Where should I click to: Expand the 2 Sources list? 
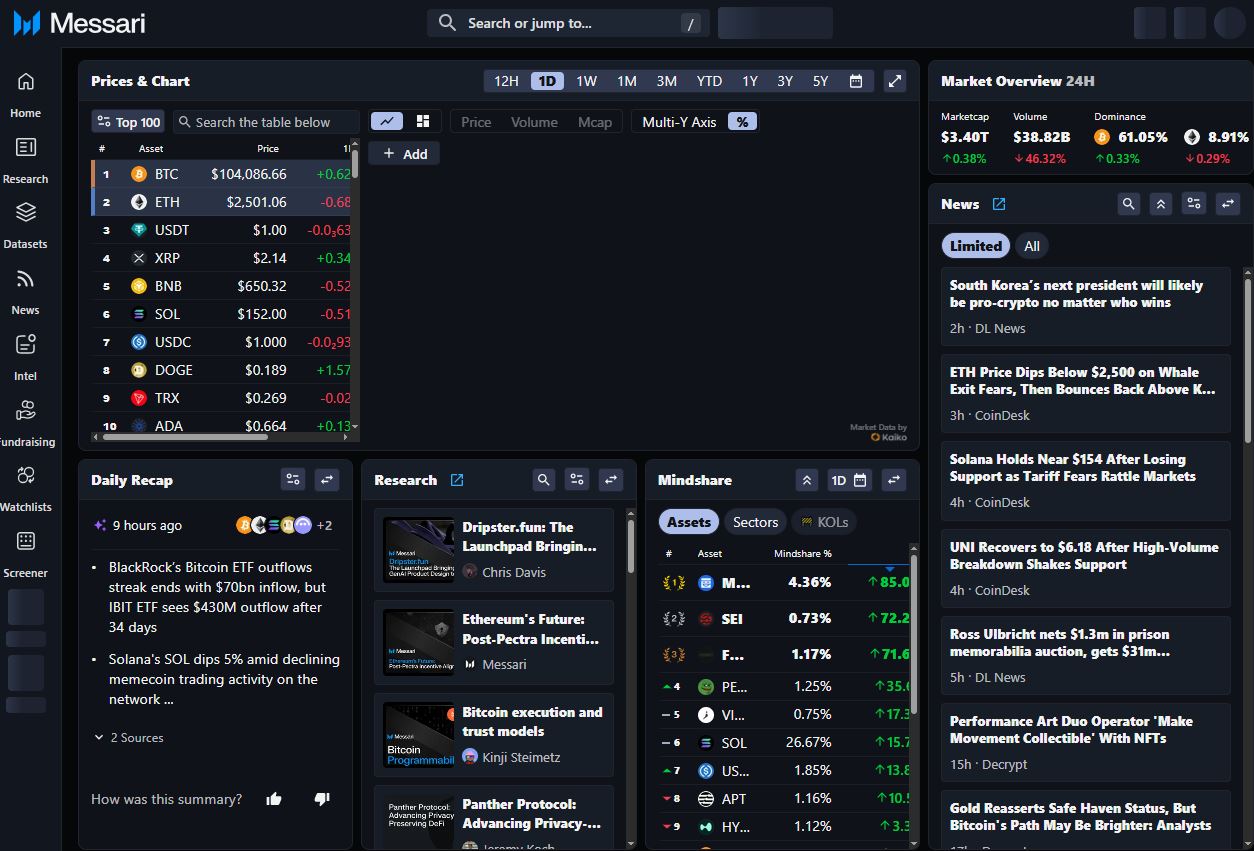129,738
